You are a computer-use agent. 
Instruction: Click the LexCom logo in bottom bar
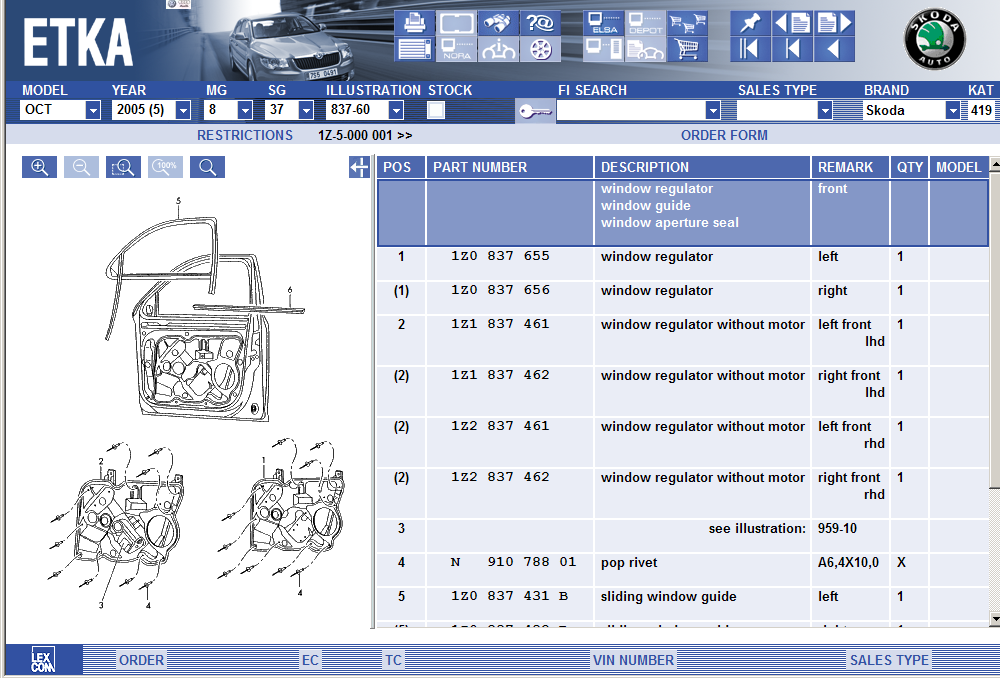click(x=43, y=660)
